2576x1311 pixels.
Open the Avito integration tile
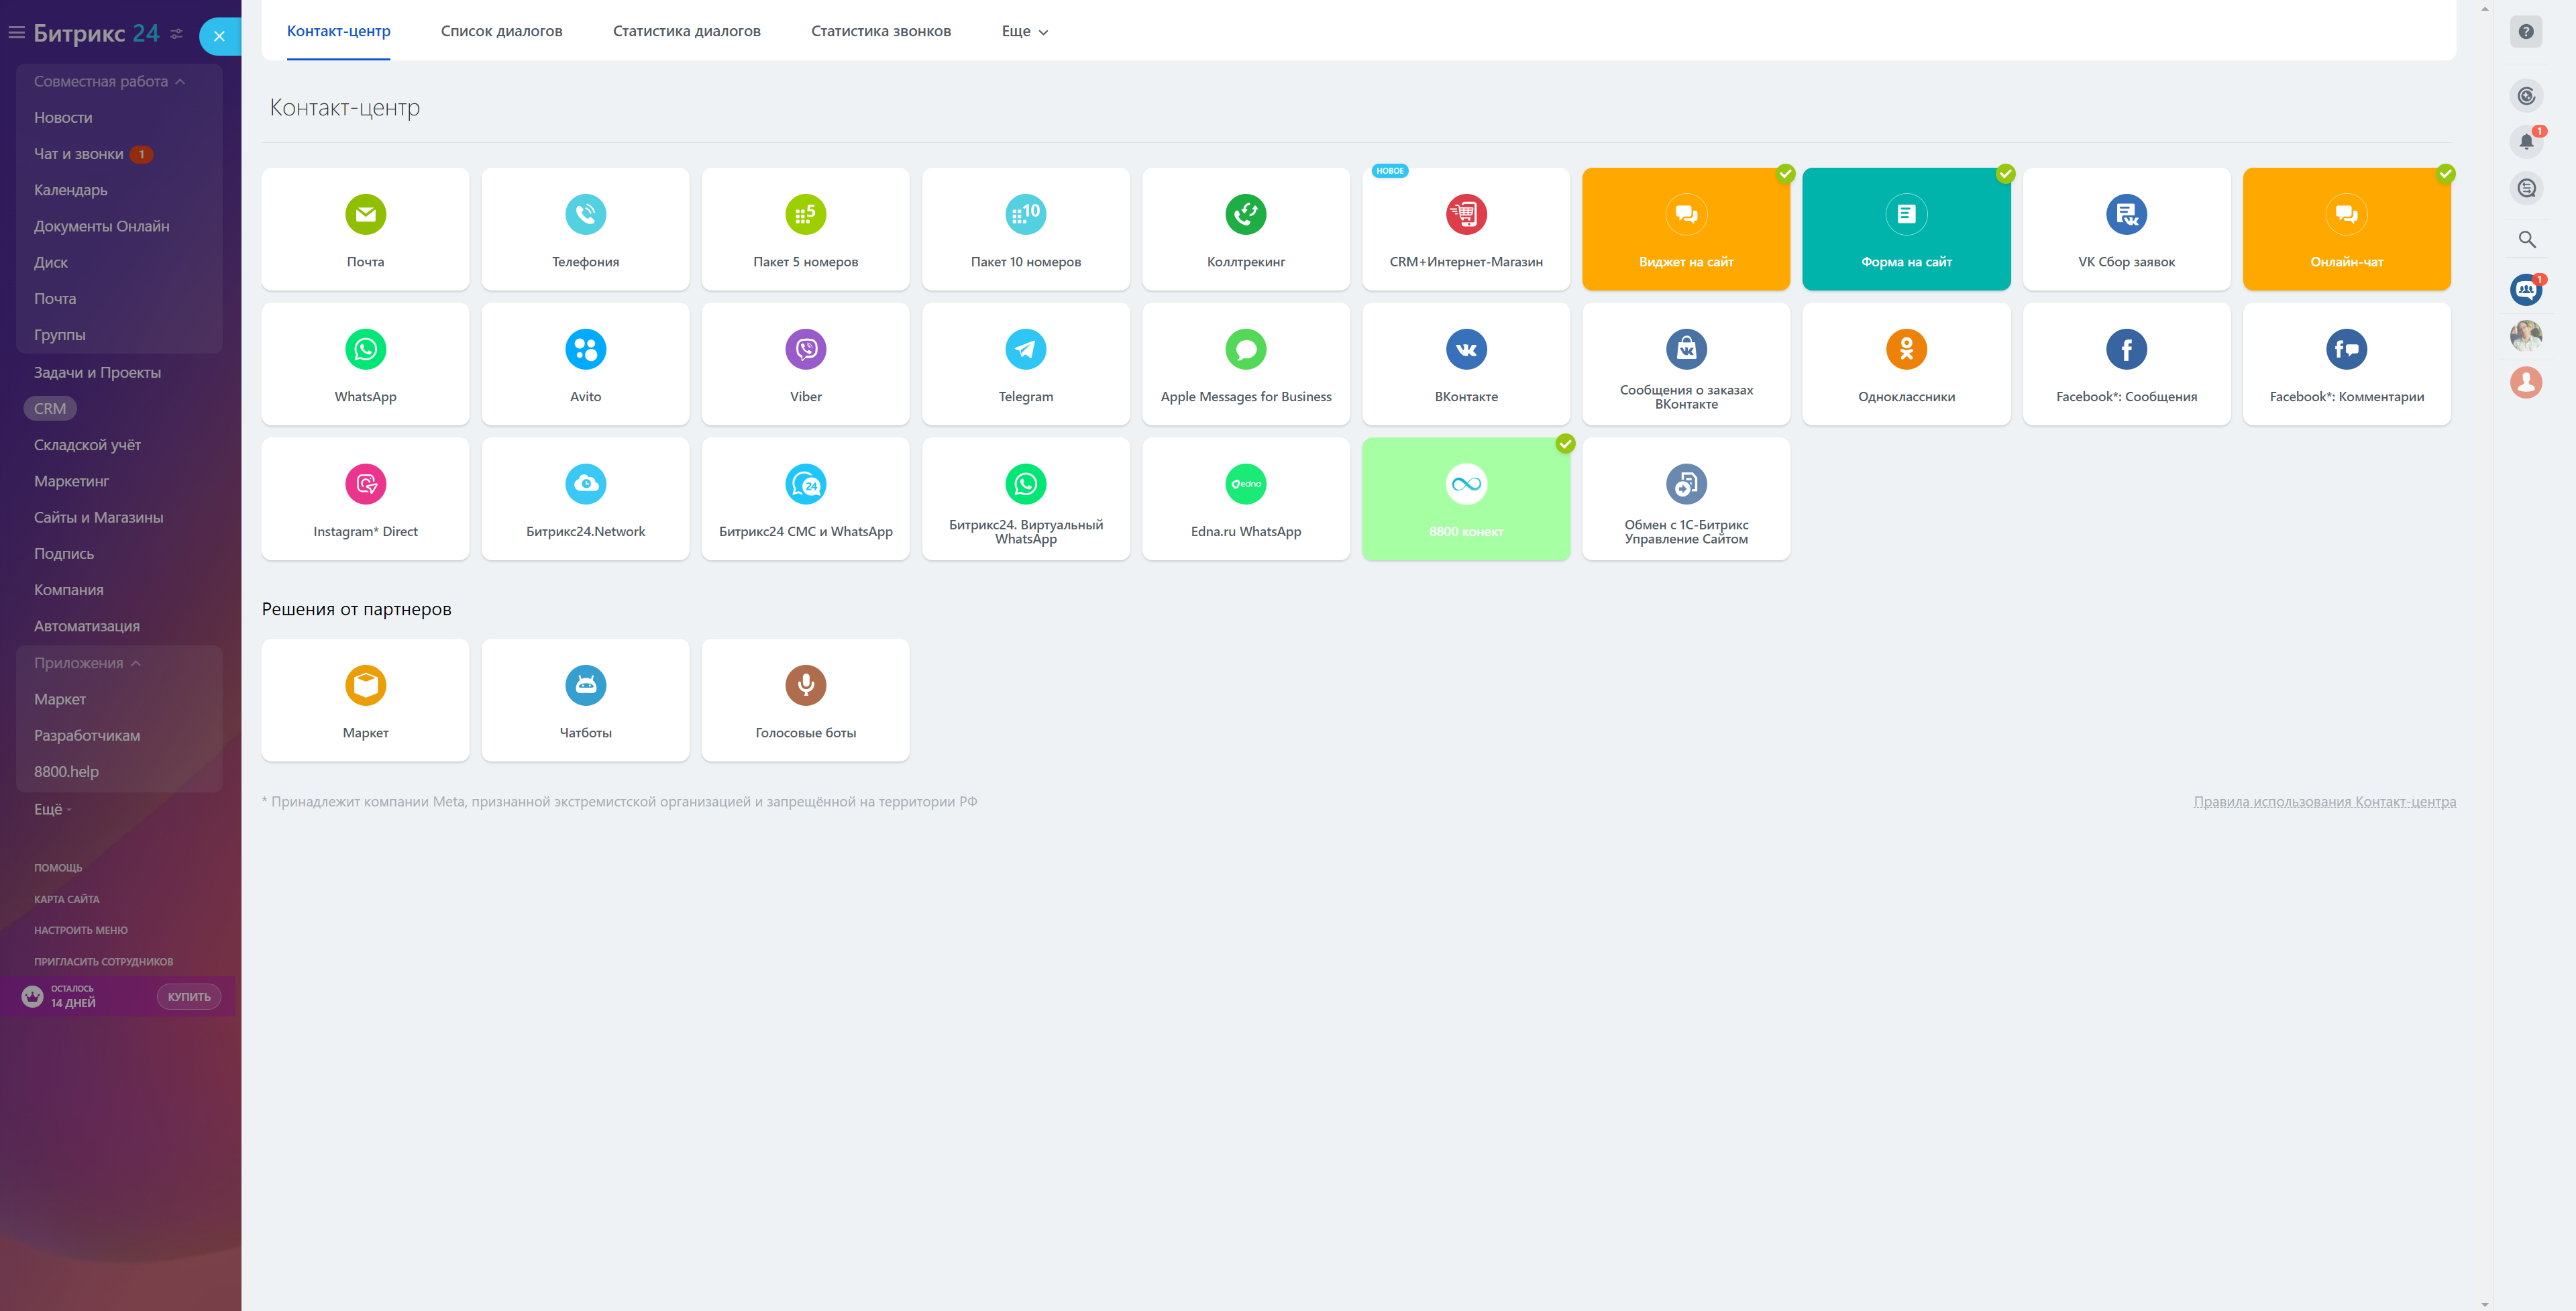[585, 364]
